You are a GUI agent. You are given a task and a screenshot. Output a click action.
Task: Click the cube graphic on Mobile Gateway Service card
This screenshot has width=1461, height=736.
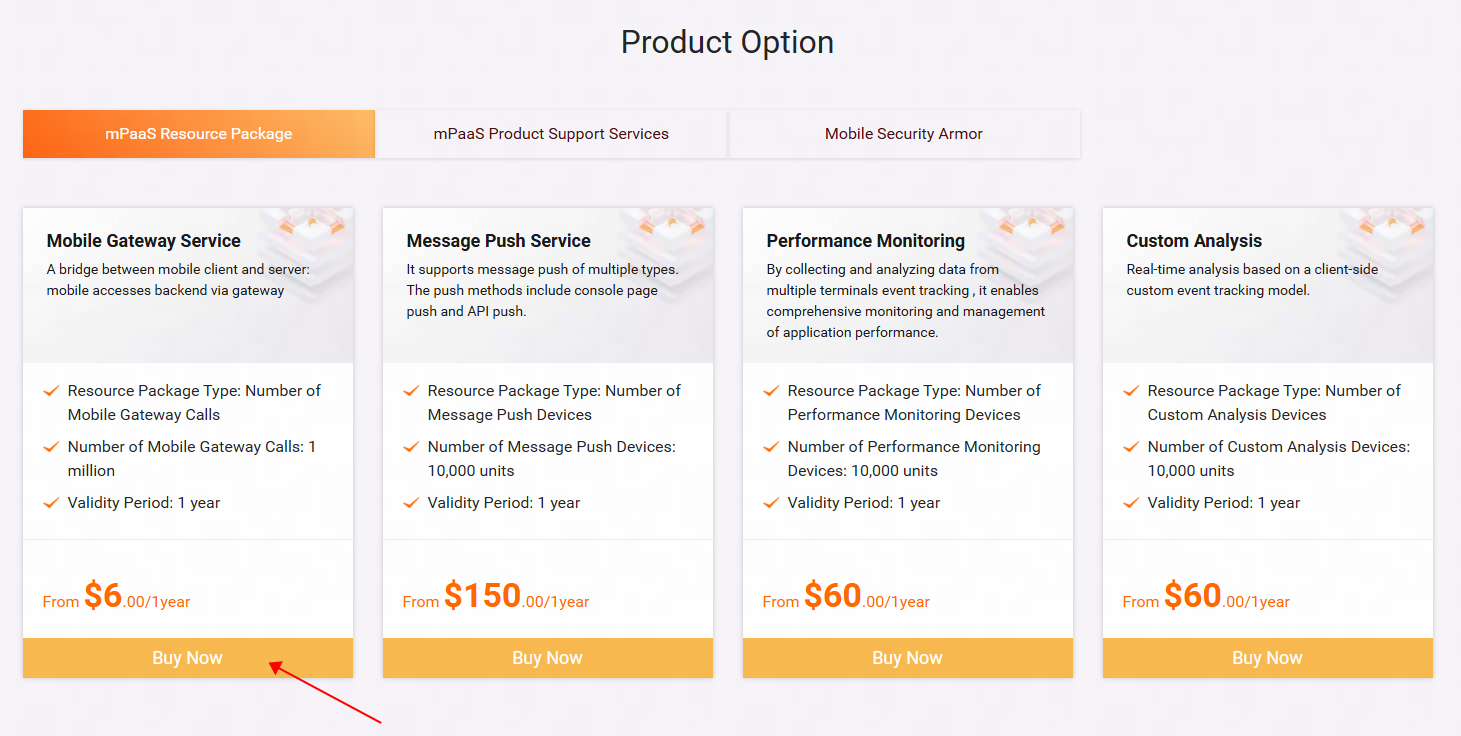click(310, 230)
